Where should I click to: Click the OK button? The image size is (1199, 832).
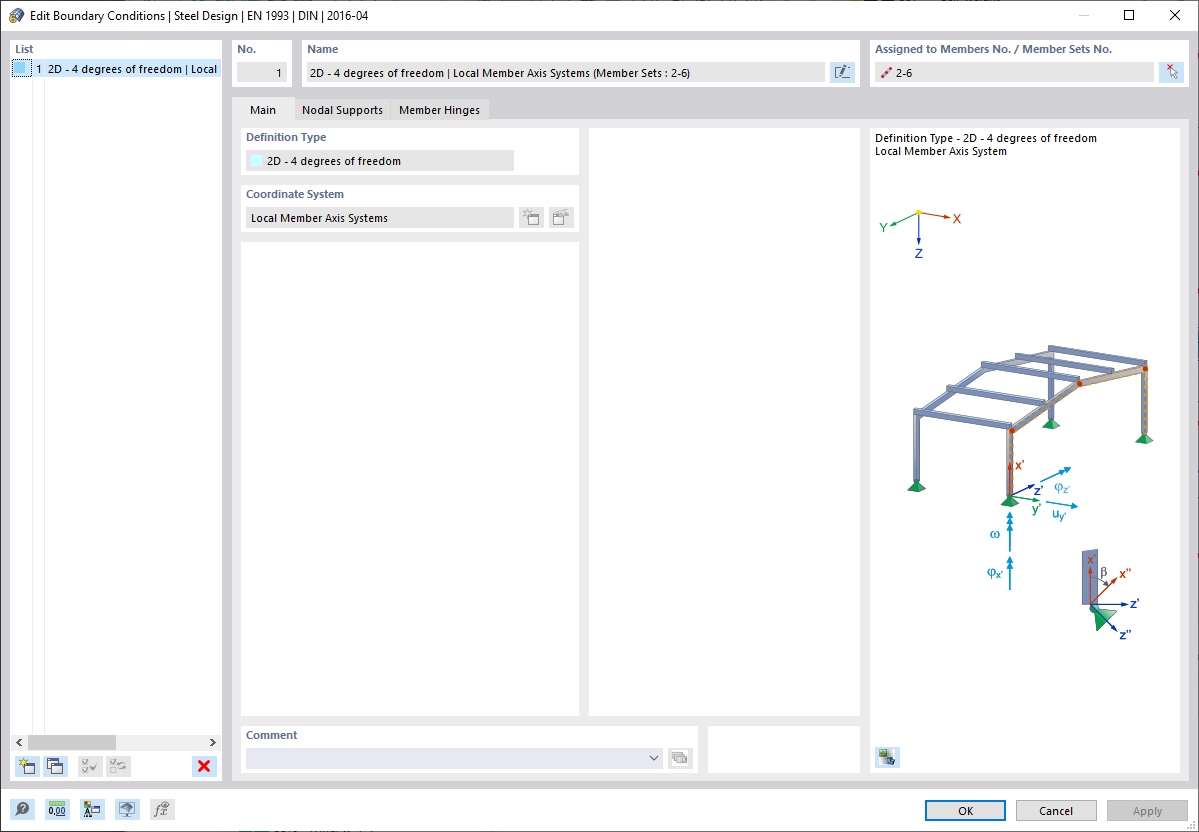[965, 811]
